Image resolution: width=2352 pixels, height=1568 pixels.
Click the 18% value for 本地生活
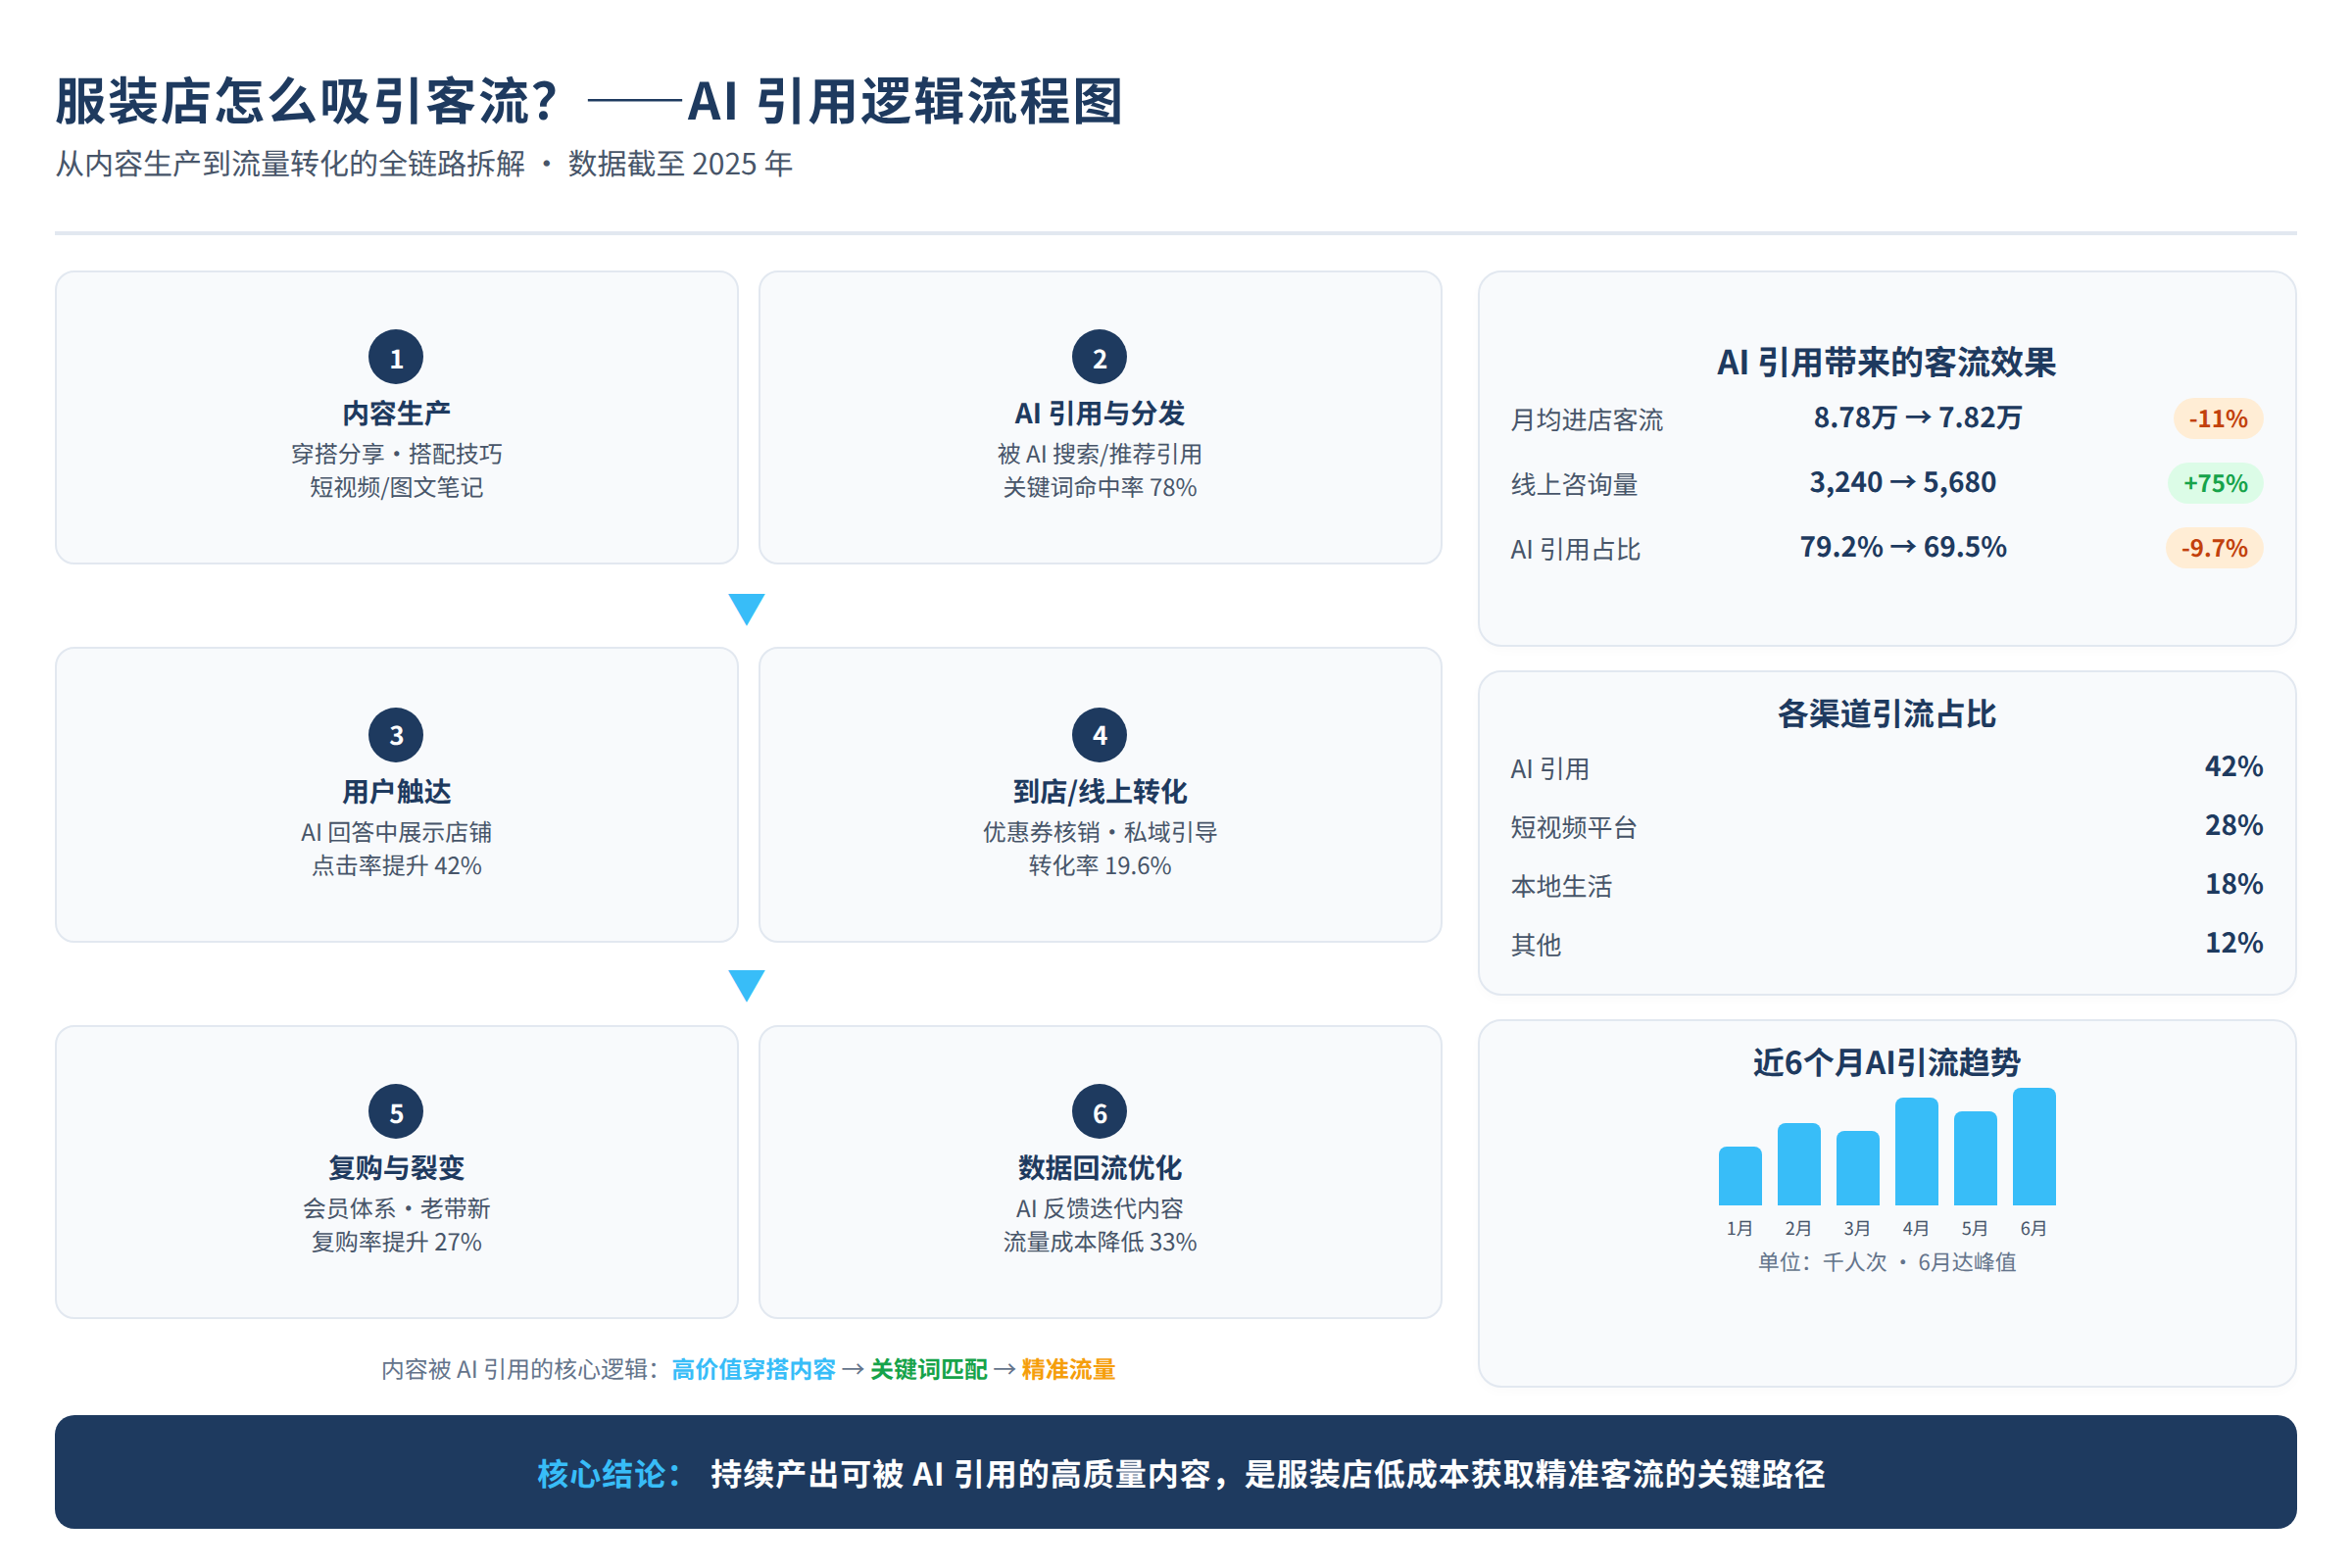[2233, 884]
